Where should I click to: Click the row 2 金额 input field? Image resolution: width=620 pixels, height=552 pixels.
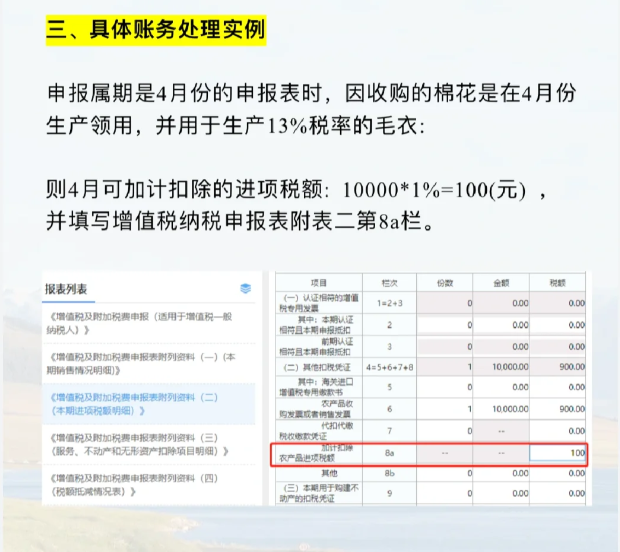501,325
